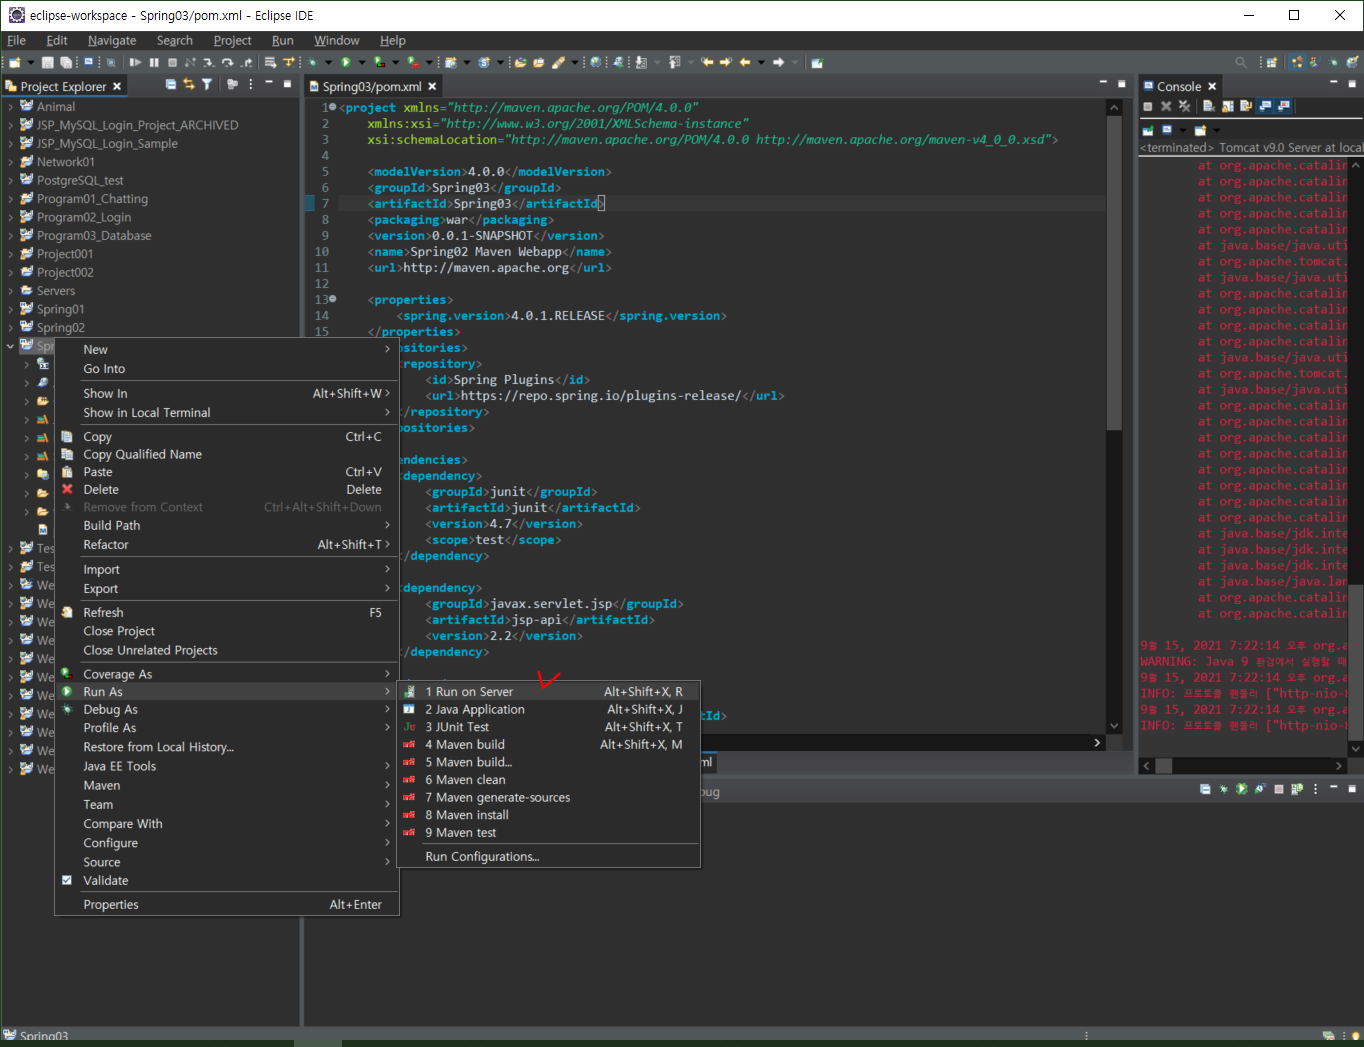The image size is (1364, 1047).
Task: Toggle Show Console When Standard Error Changes
Action: [x=1284, y=106]
